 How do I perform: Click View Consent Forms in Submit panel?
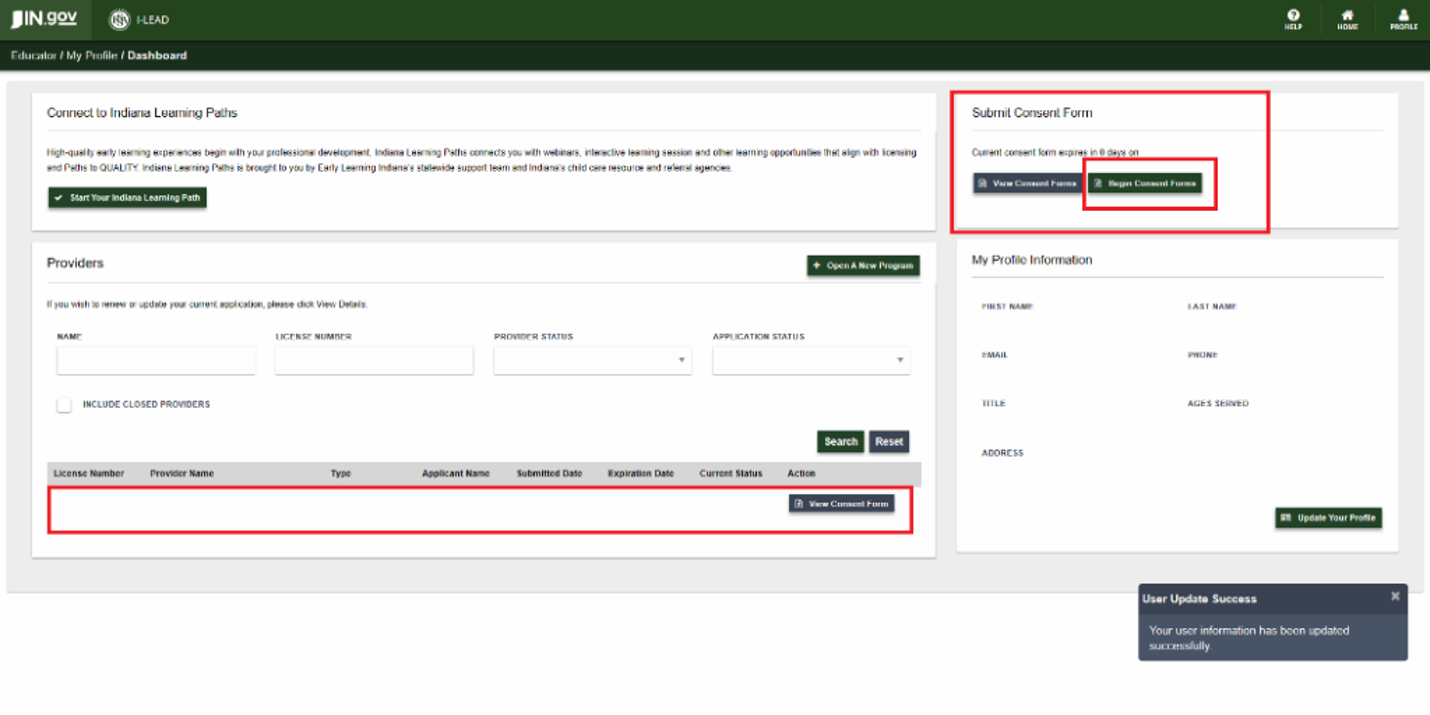[1027, 184]
